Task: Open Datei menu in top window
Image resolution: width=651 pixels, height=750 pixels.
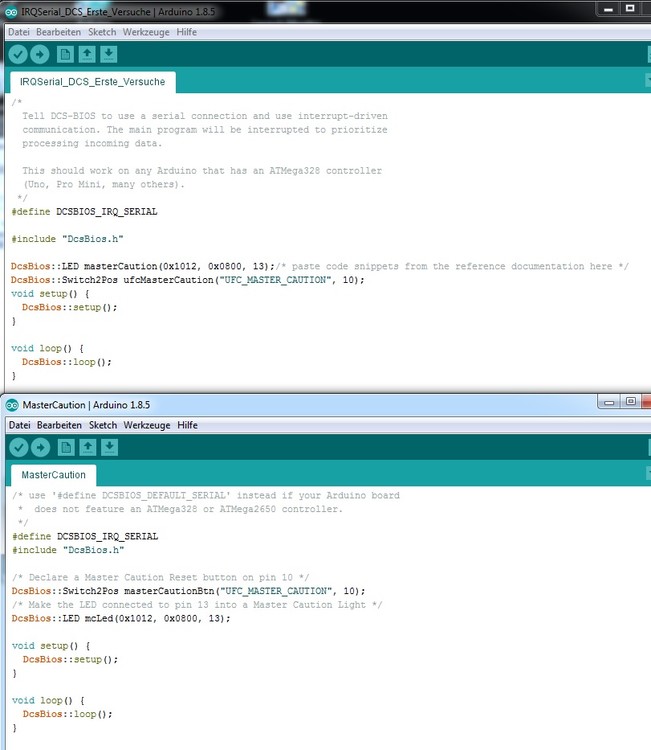Action: (x=19, y=32)
